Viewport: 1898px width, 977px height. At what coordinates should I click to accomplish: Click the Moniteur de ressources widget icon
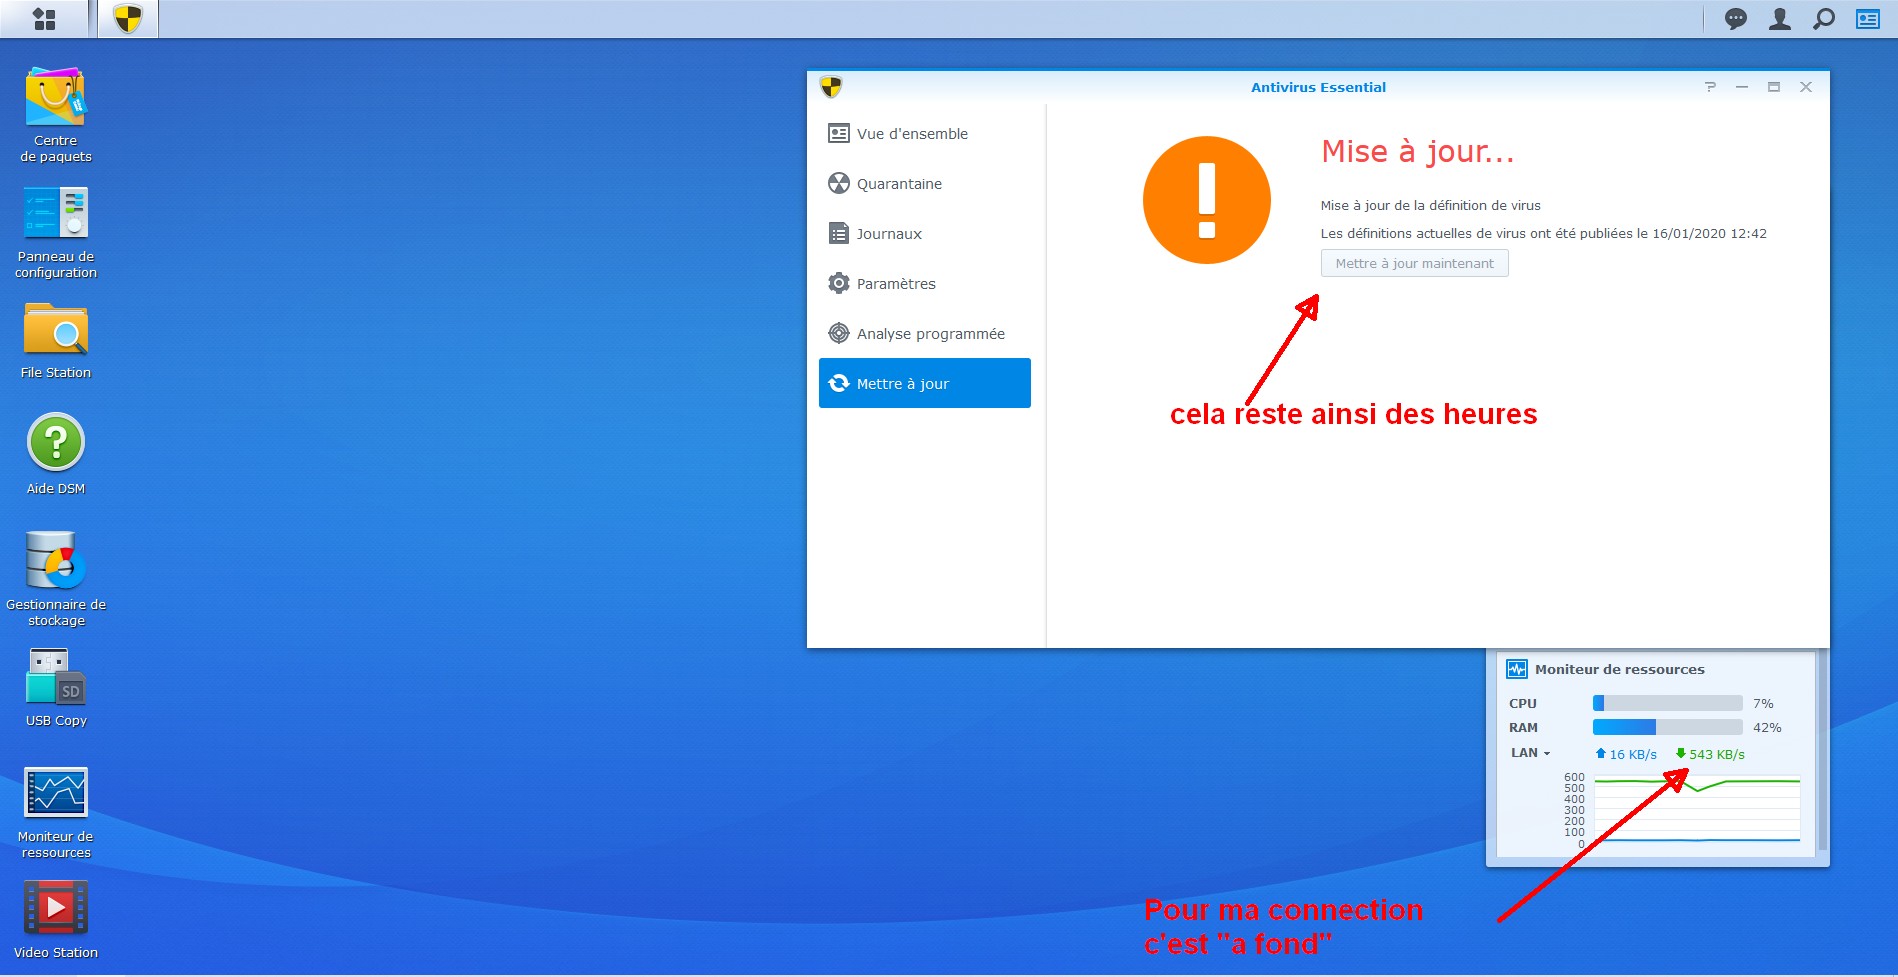tap(1517, 669)
